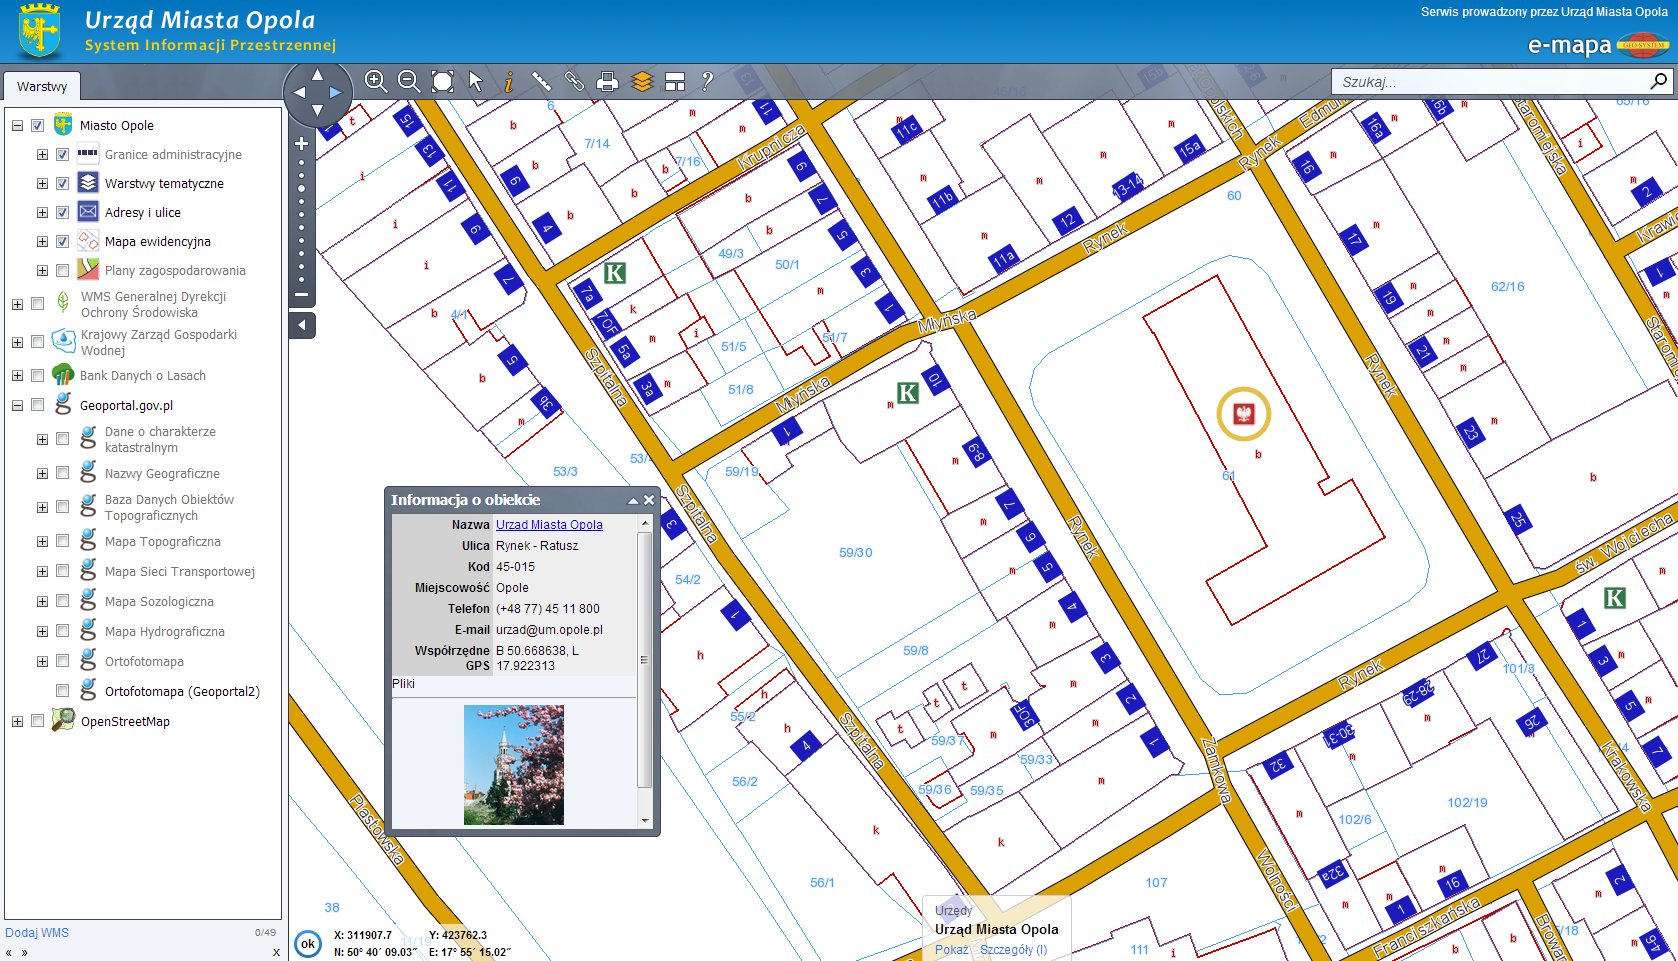This screenshot has width=1678, height=961.
Task: Click Szczegóły (I) in bottom popup
Action: coord(1013,950)
